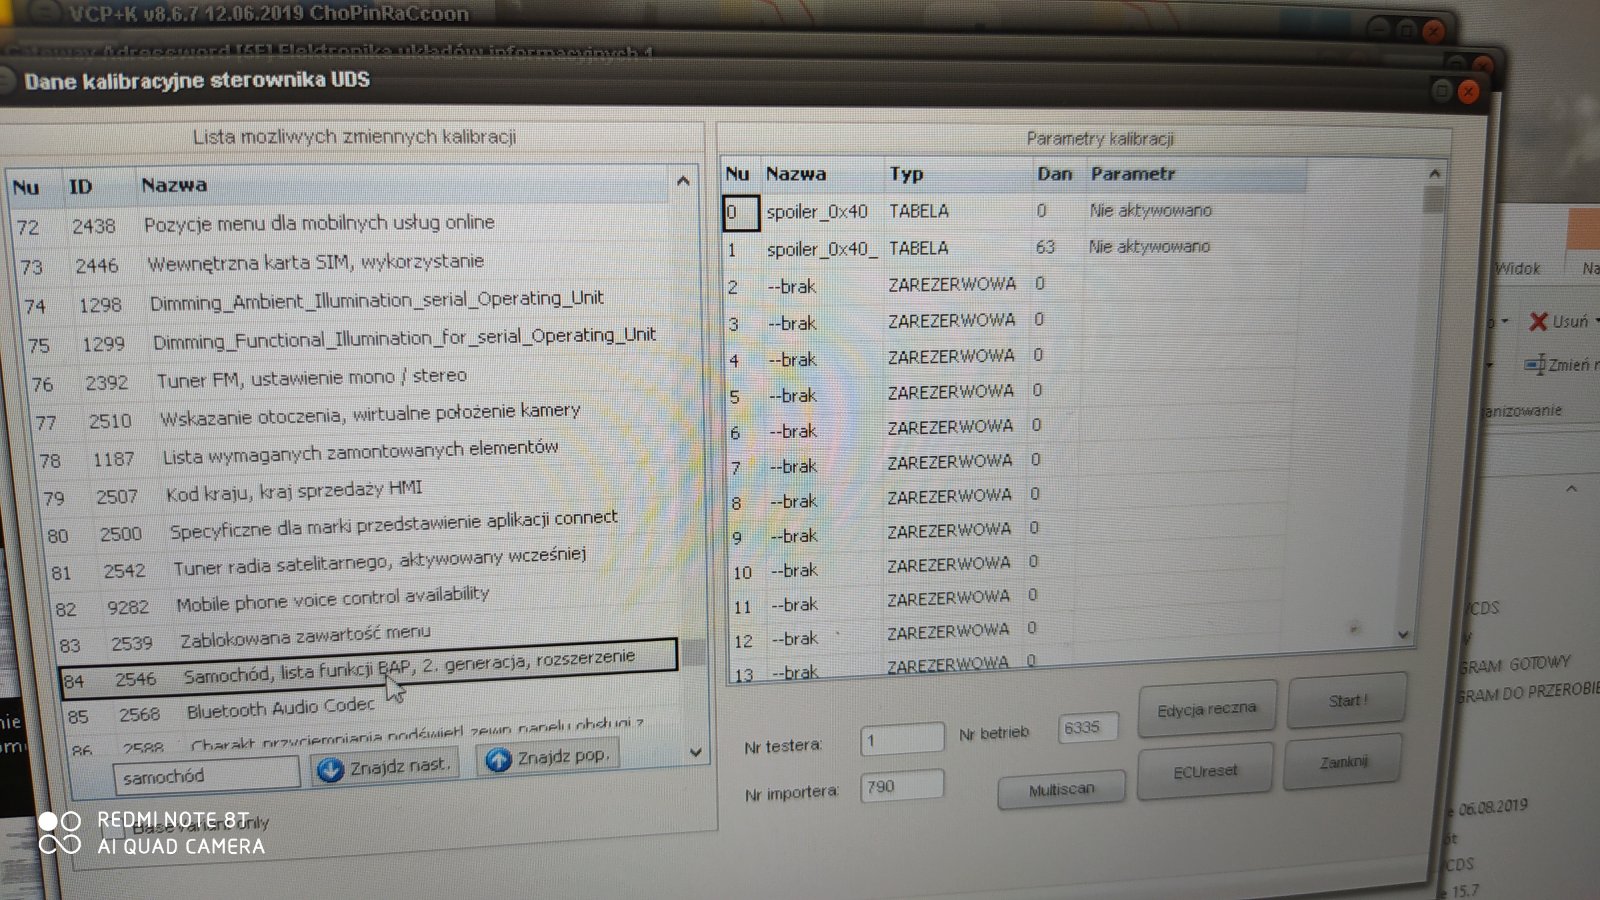Screen dimensions: 1600x900
Task: Click the up arrow of left list scrollbar
Action: [x=683, y=181]
